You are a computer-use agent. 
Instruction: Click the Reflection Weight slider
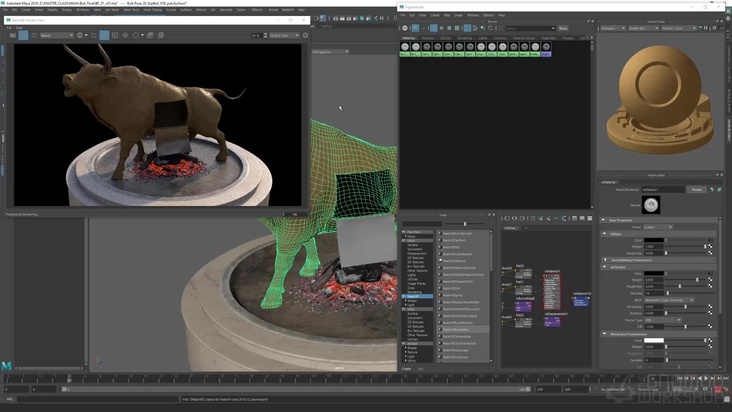pos(686,280)
